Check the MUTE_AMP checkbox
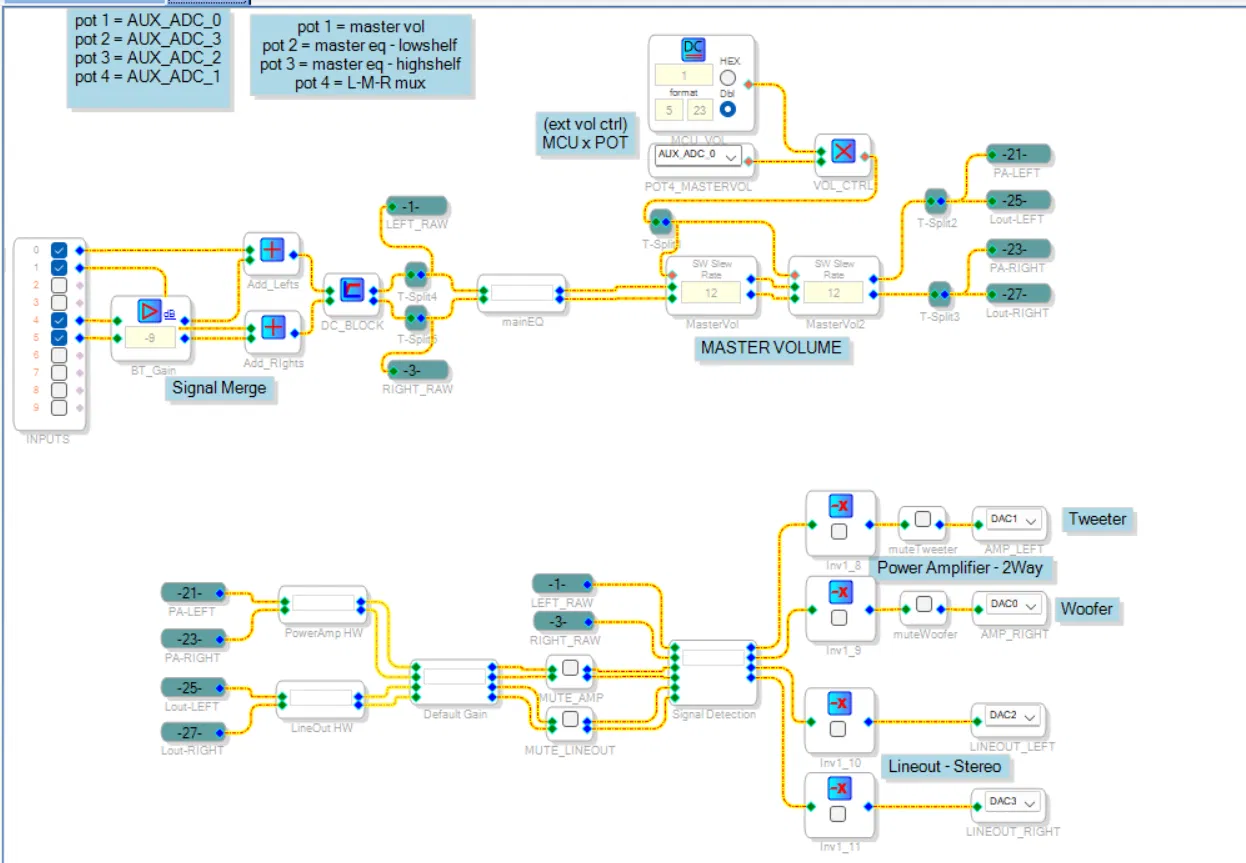The image size is (1246, 863). (570, 668)
